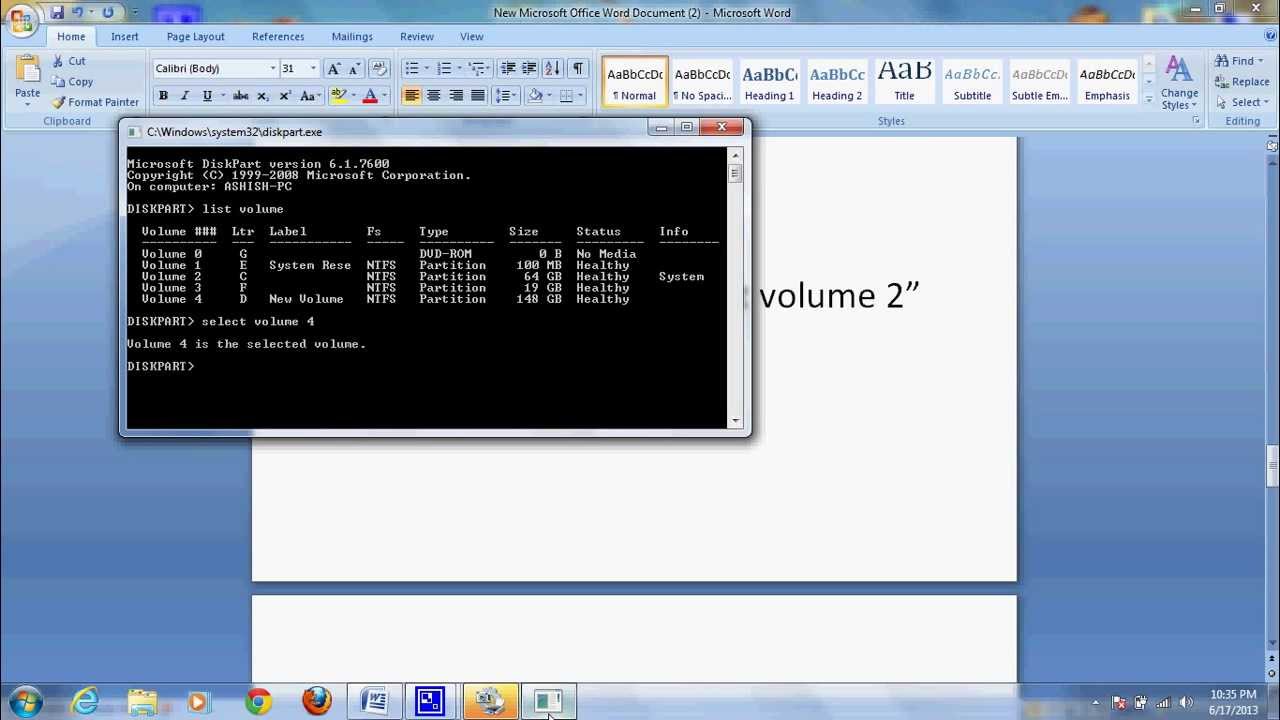Image resolution: width=1280 pixels, height=720 pixels.
Task: Switch to the Insert tab
Action: (125, 36)
